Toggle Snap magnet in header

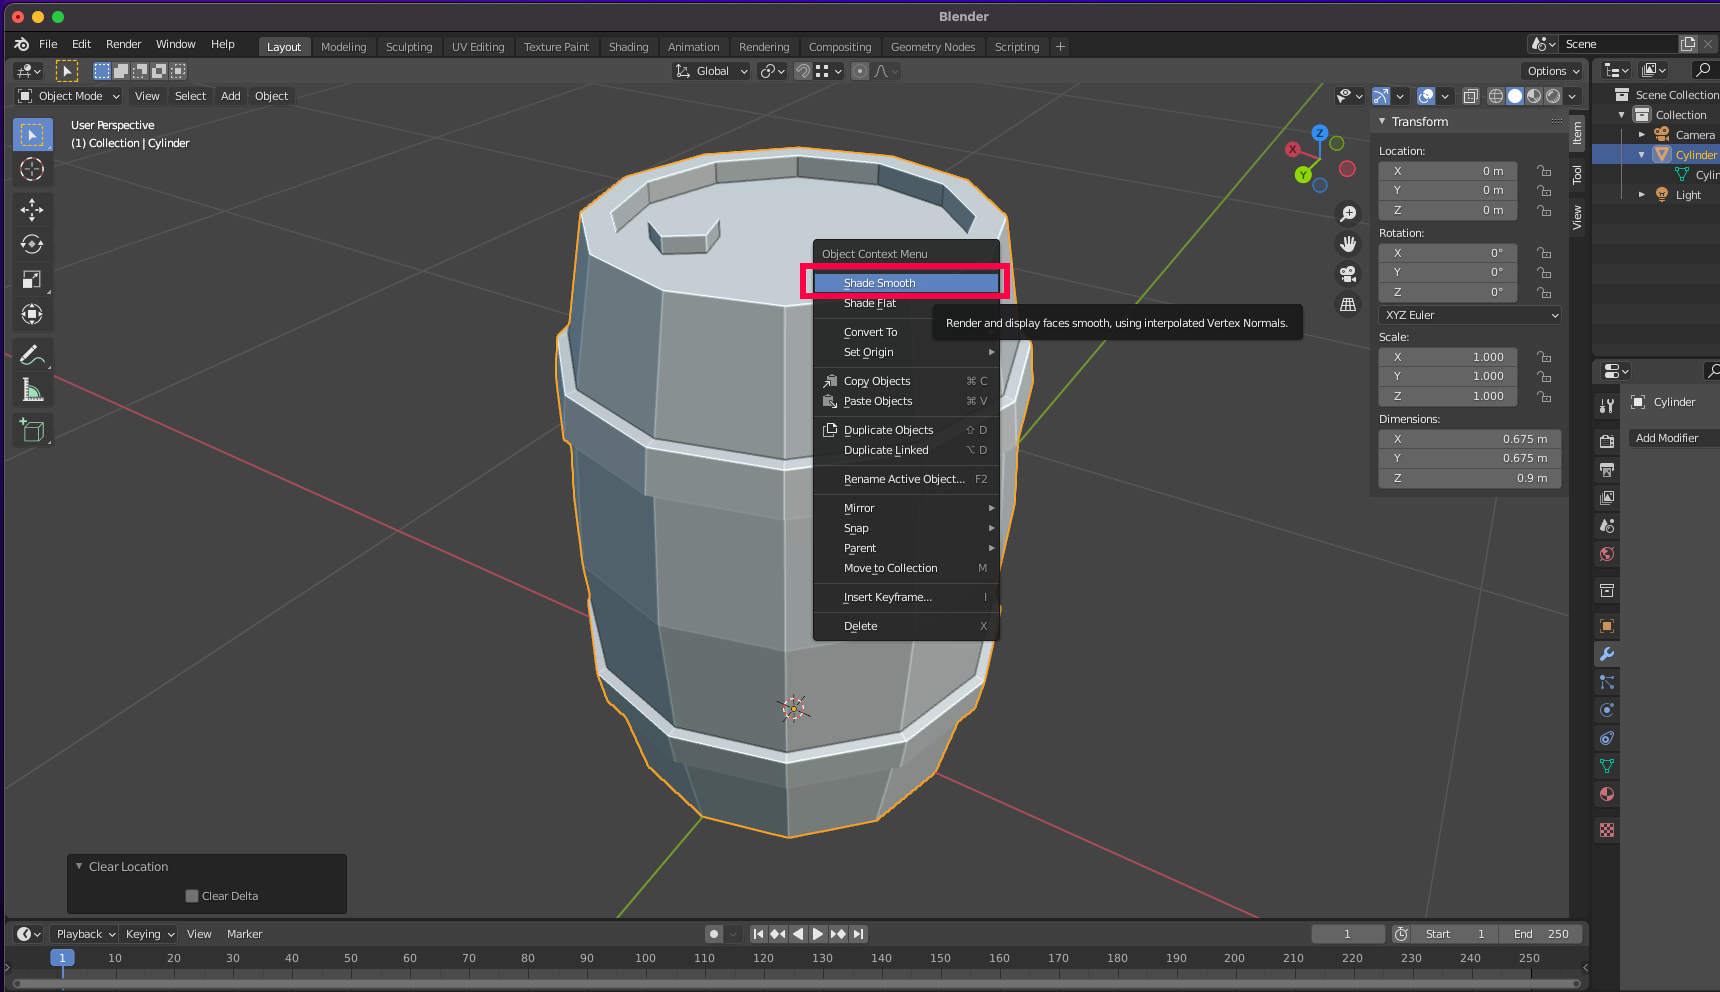point(802,71)
